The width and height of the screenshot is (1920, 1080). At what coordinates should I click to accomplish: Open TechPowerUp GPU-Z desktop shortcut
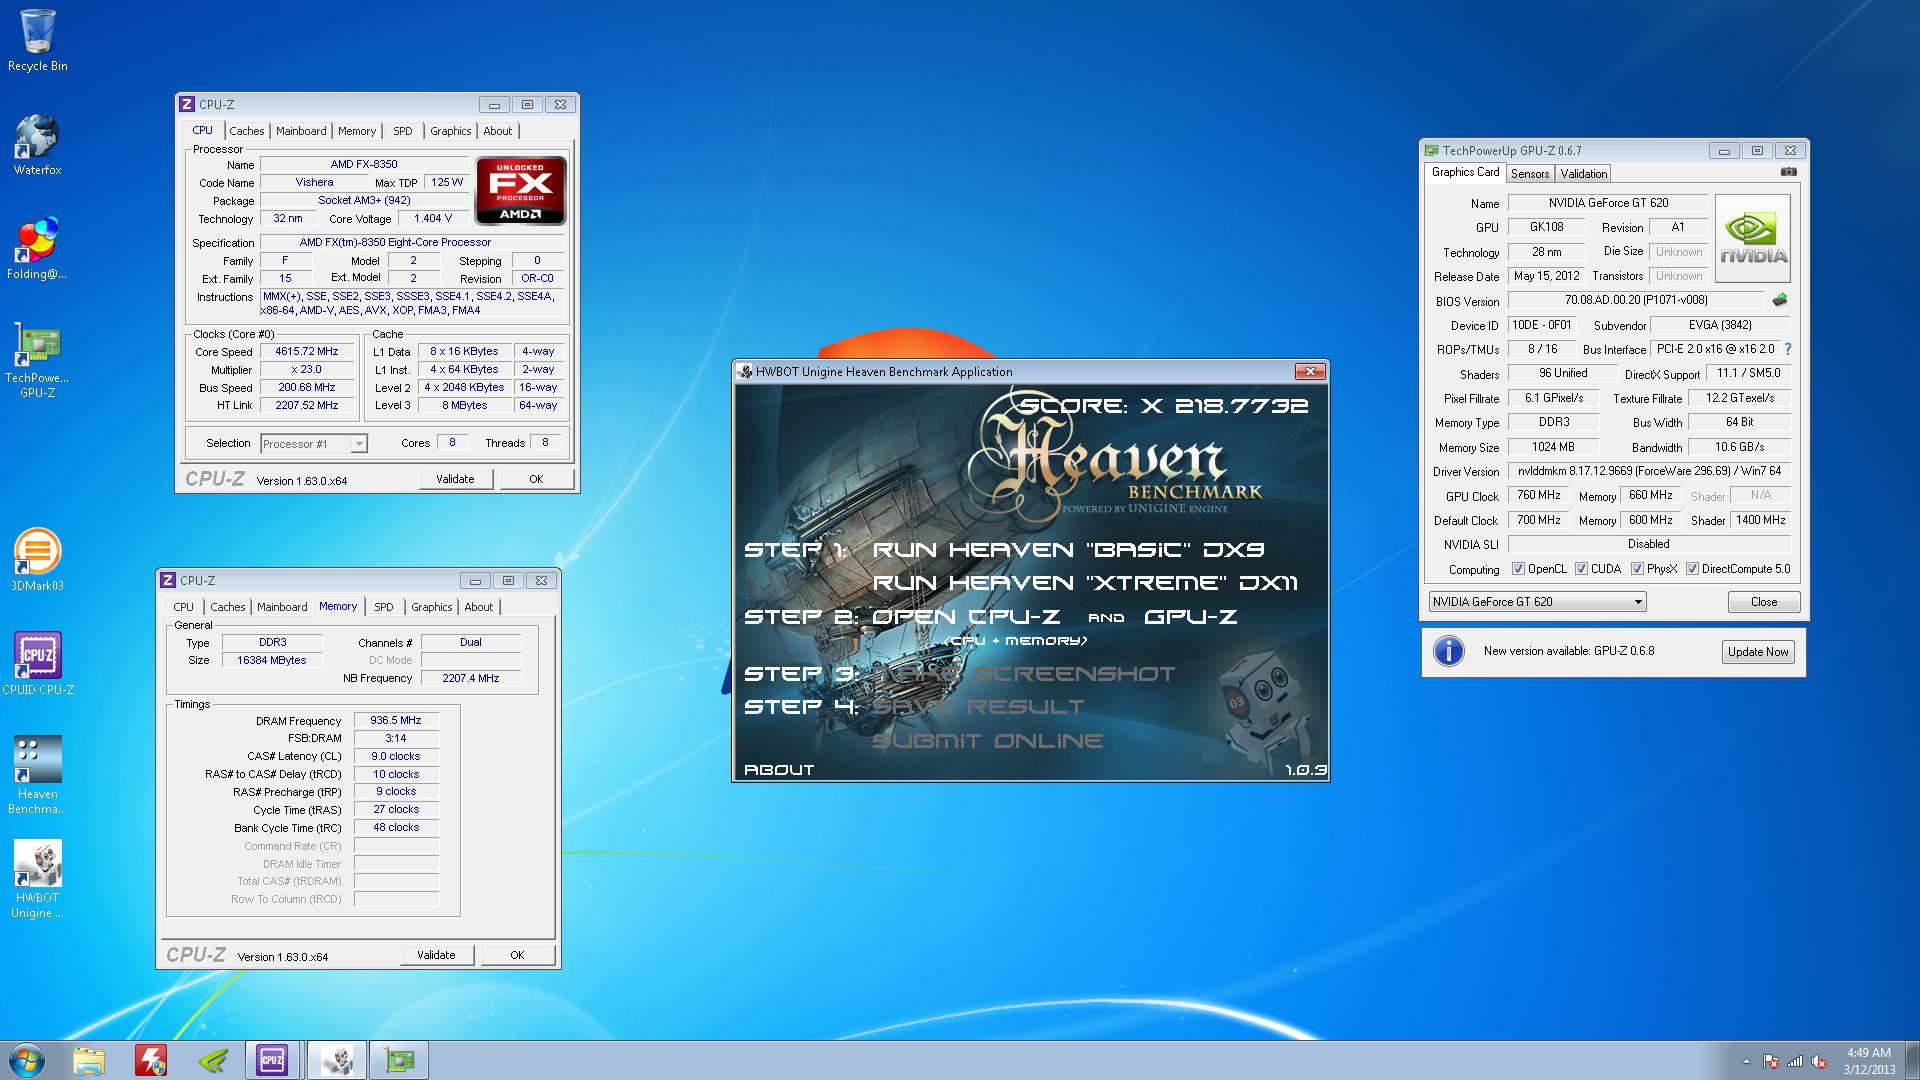click(x=37, y=360)
